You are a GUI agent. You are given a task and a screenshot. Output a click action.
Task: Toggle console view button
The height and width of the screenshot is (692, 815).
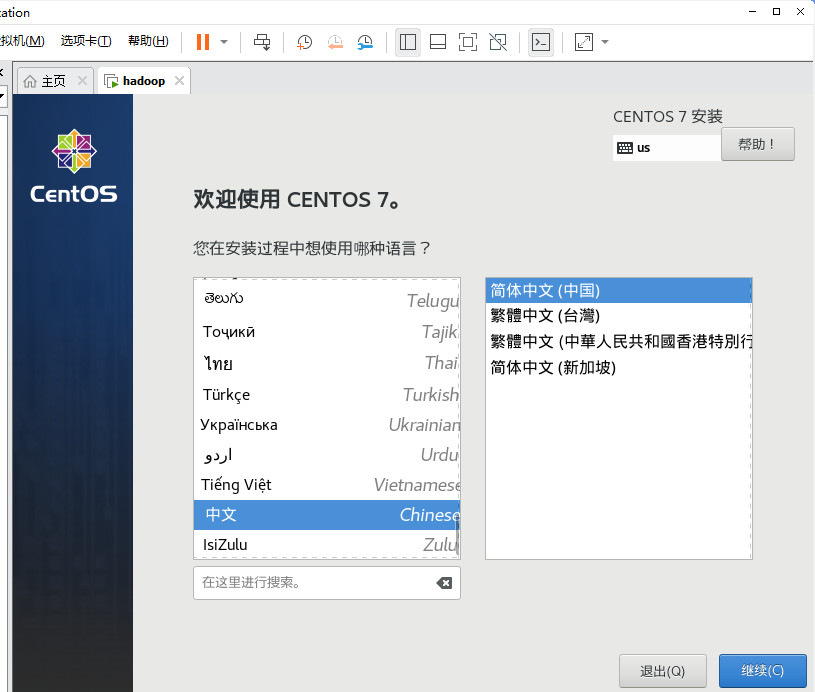click(541, 42)
